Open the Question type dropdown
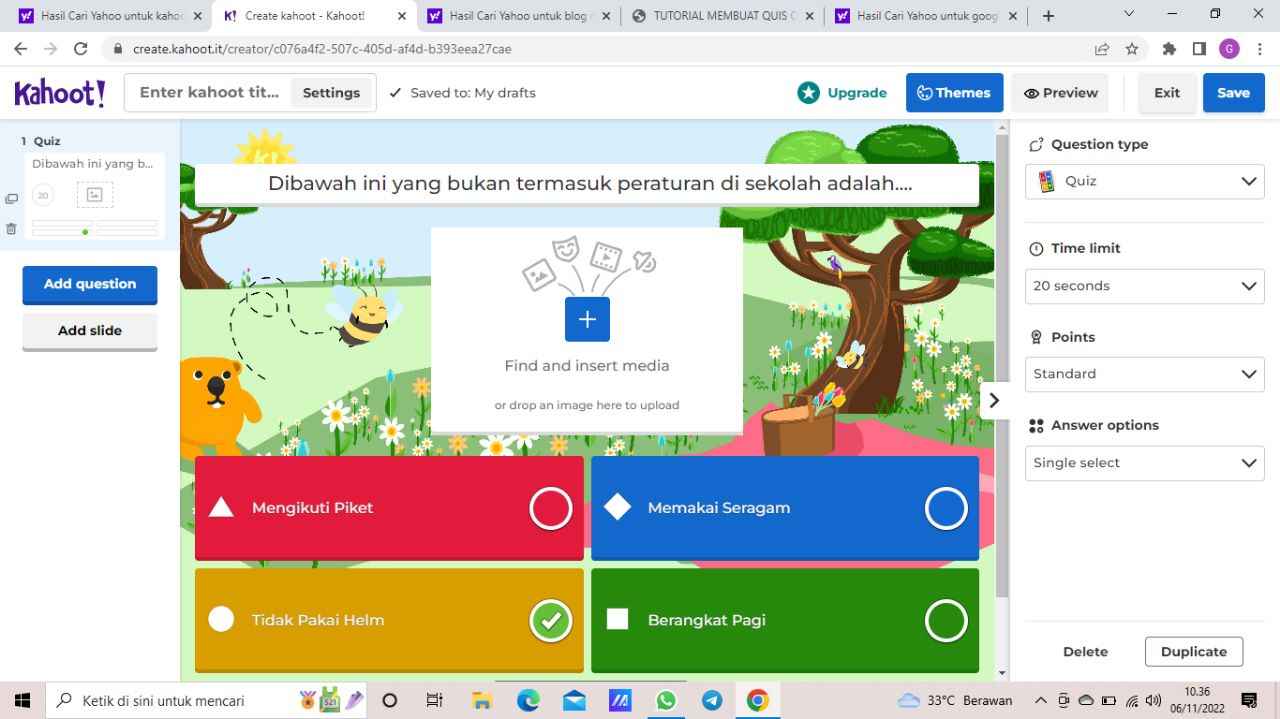 pyautogui.click(x=1145, y=181)
